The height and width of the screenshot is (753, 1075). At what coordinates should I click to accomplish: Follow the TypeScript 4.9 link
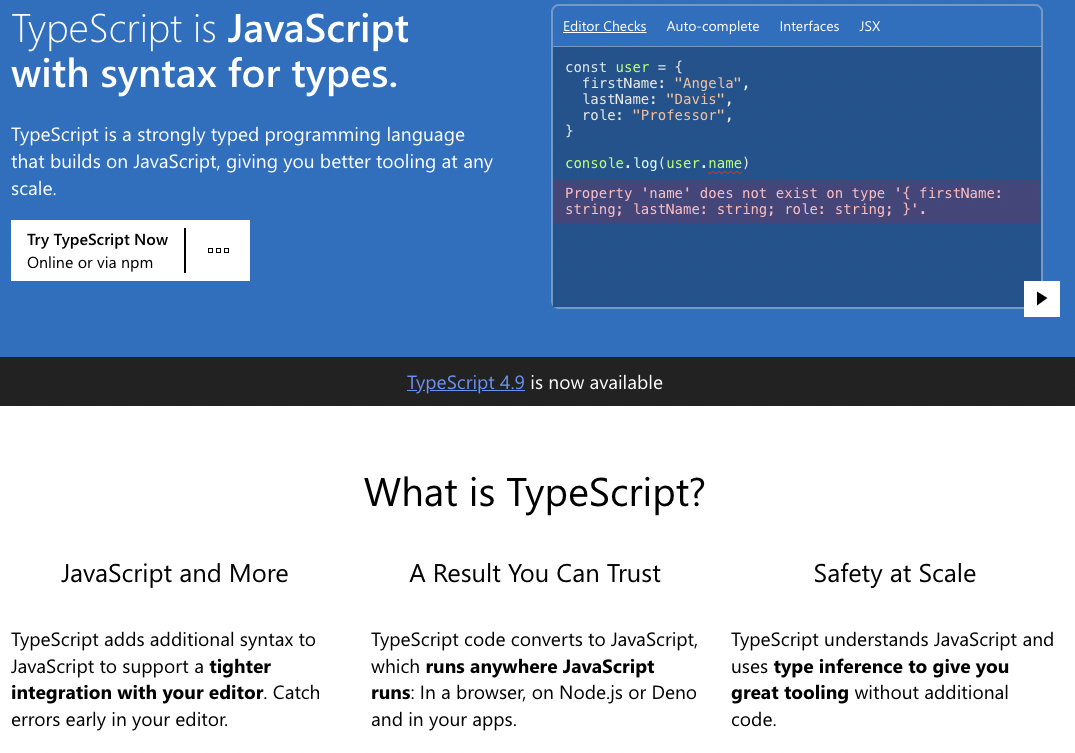[x=466, y=382]
